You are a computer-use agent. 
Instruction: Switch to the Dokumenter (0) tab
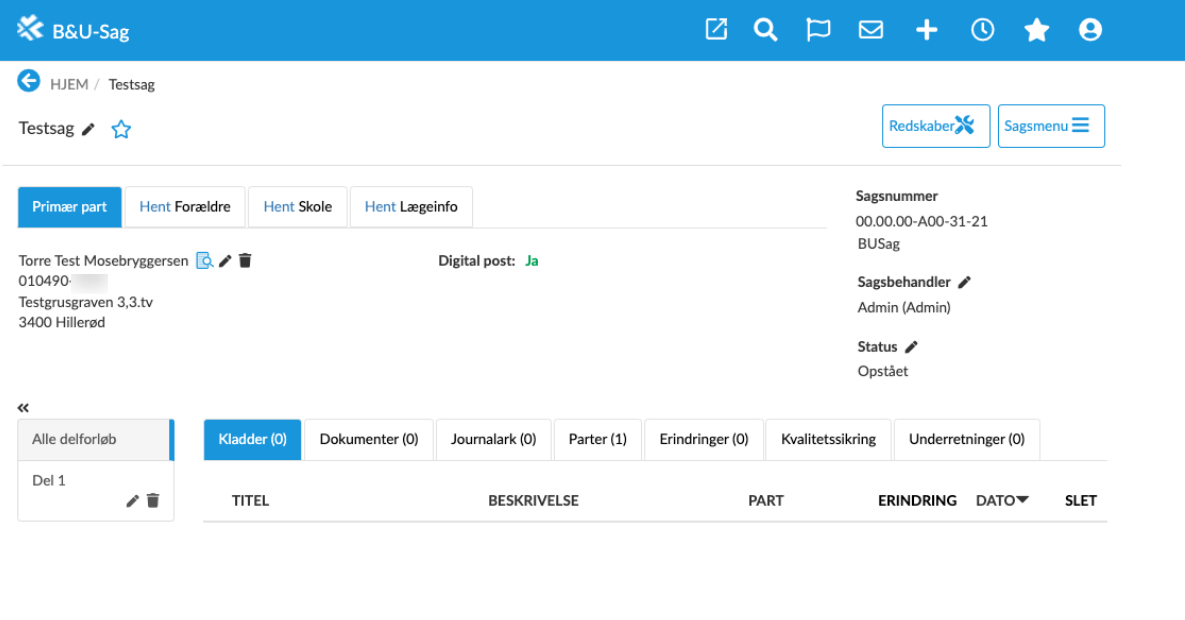pyautogui.click(x=368, y=439)
